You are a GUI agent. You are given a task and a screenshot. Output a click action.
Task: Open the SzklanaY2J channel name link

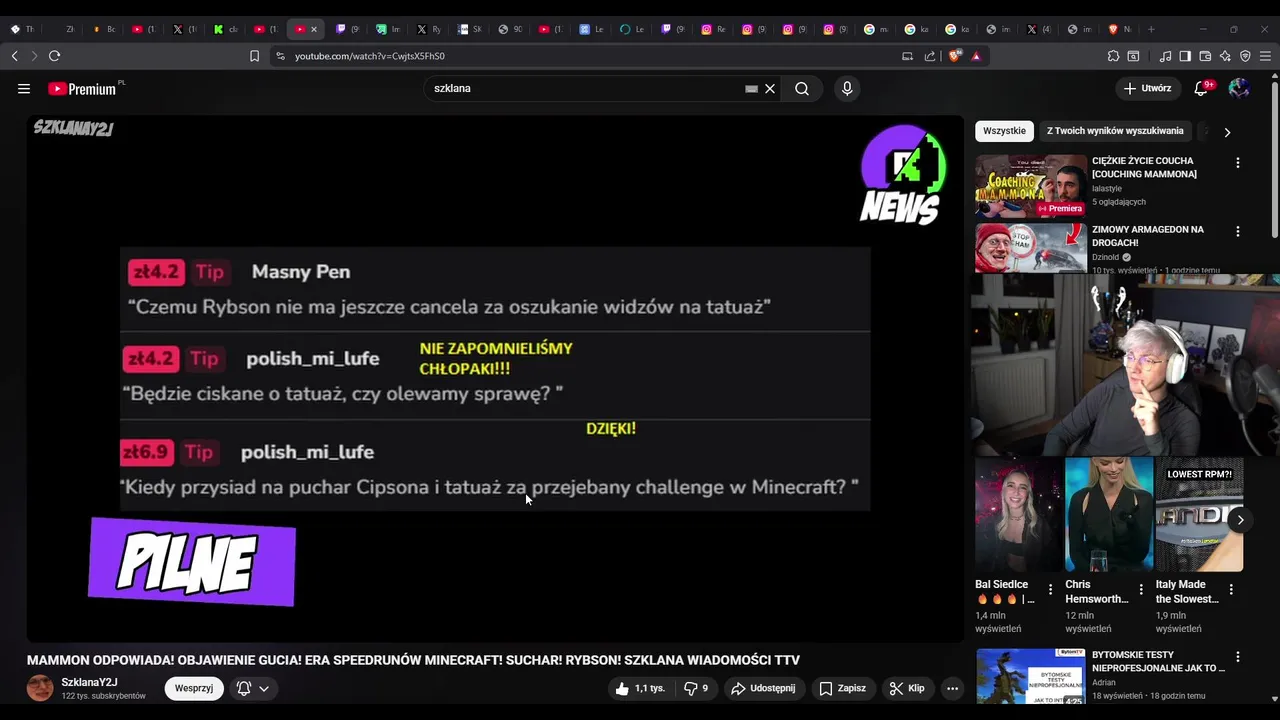(x=89, y=682)
